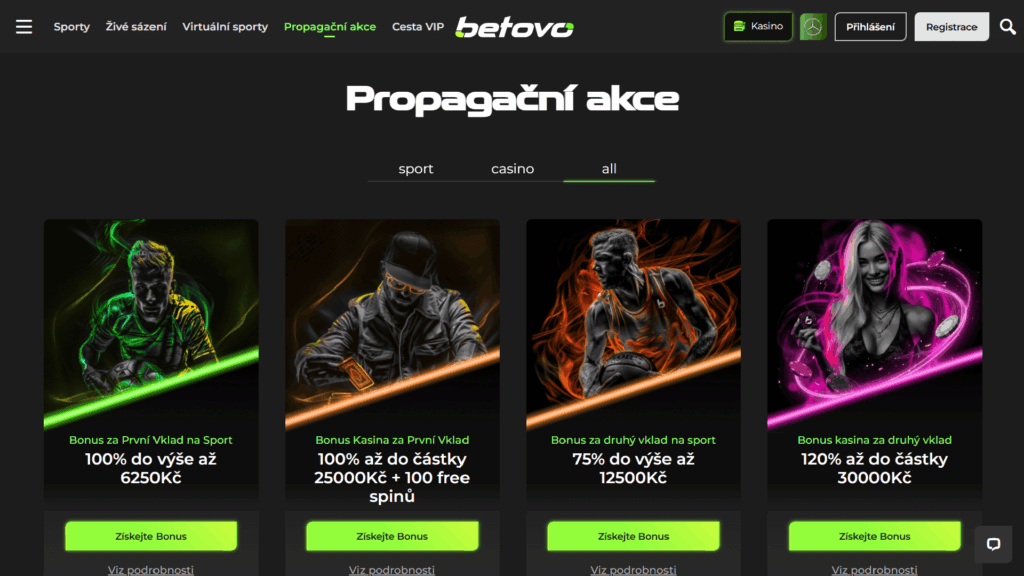Open the hooded card player promo image

tap(392, 324)
